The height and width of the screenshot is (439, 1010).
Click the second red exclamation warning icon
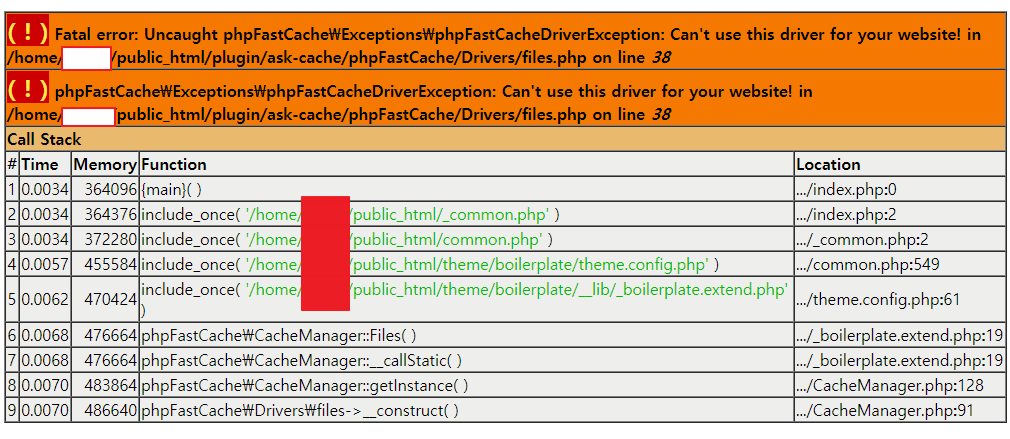click(28, 89)
